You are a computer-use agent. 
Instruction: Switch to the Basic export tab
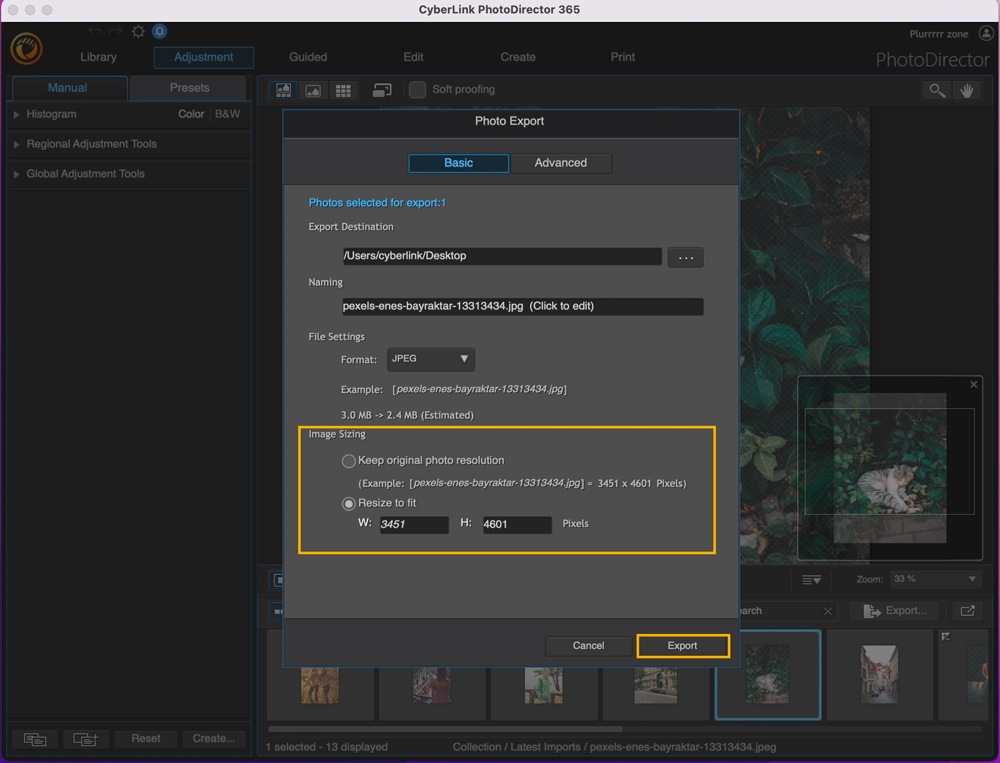[x=459, y=163]
